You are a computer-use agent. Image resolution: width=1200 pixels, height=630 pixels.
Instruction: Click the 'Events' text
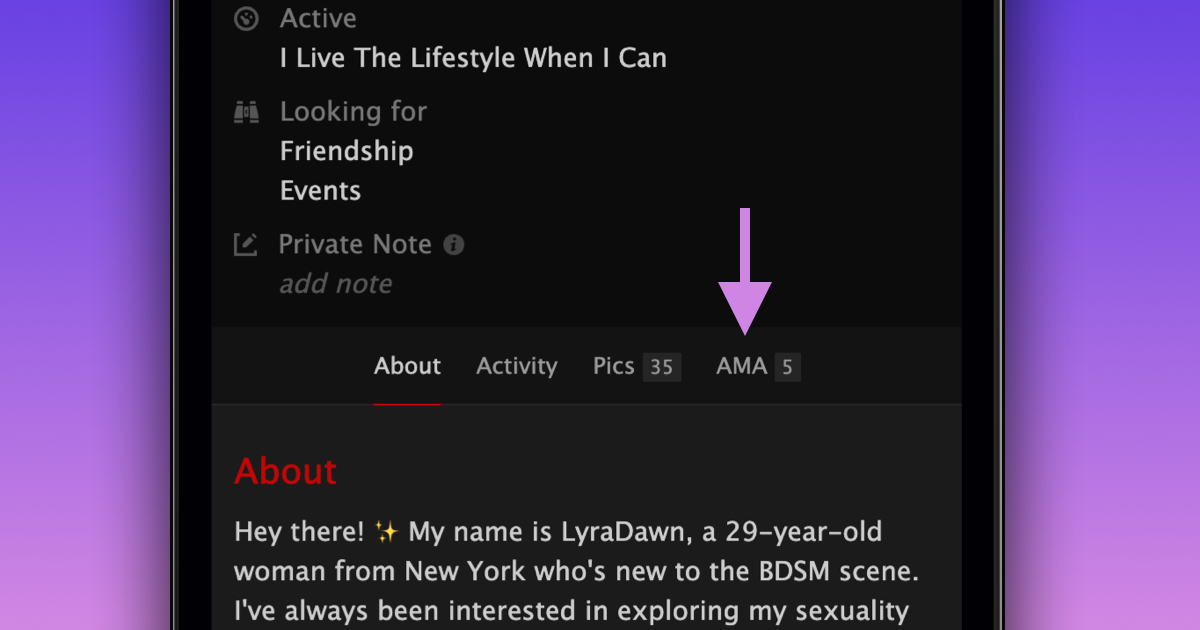[x=320, y=191]
